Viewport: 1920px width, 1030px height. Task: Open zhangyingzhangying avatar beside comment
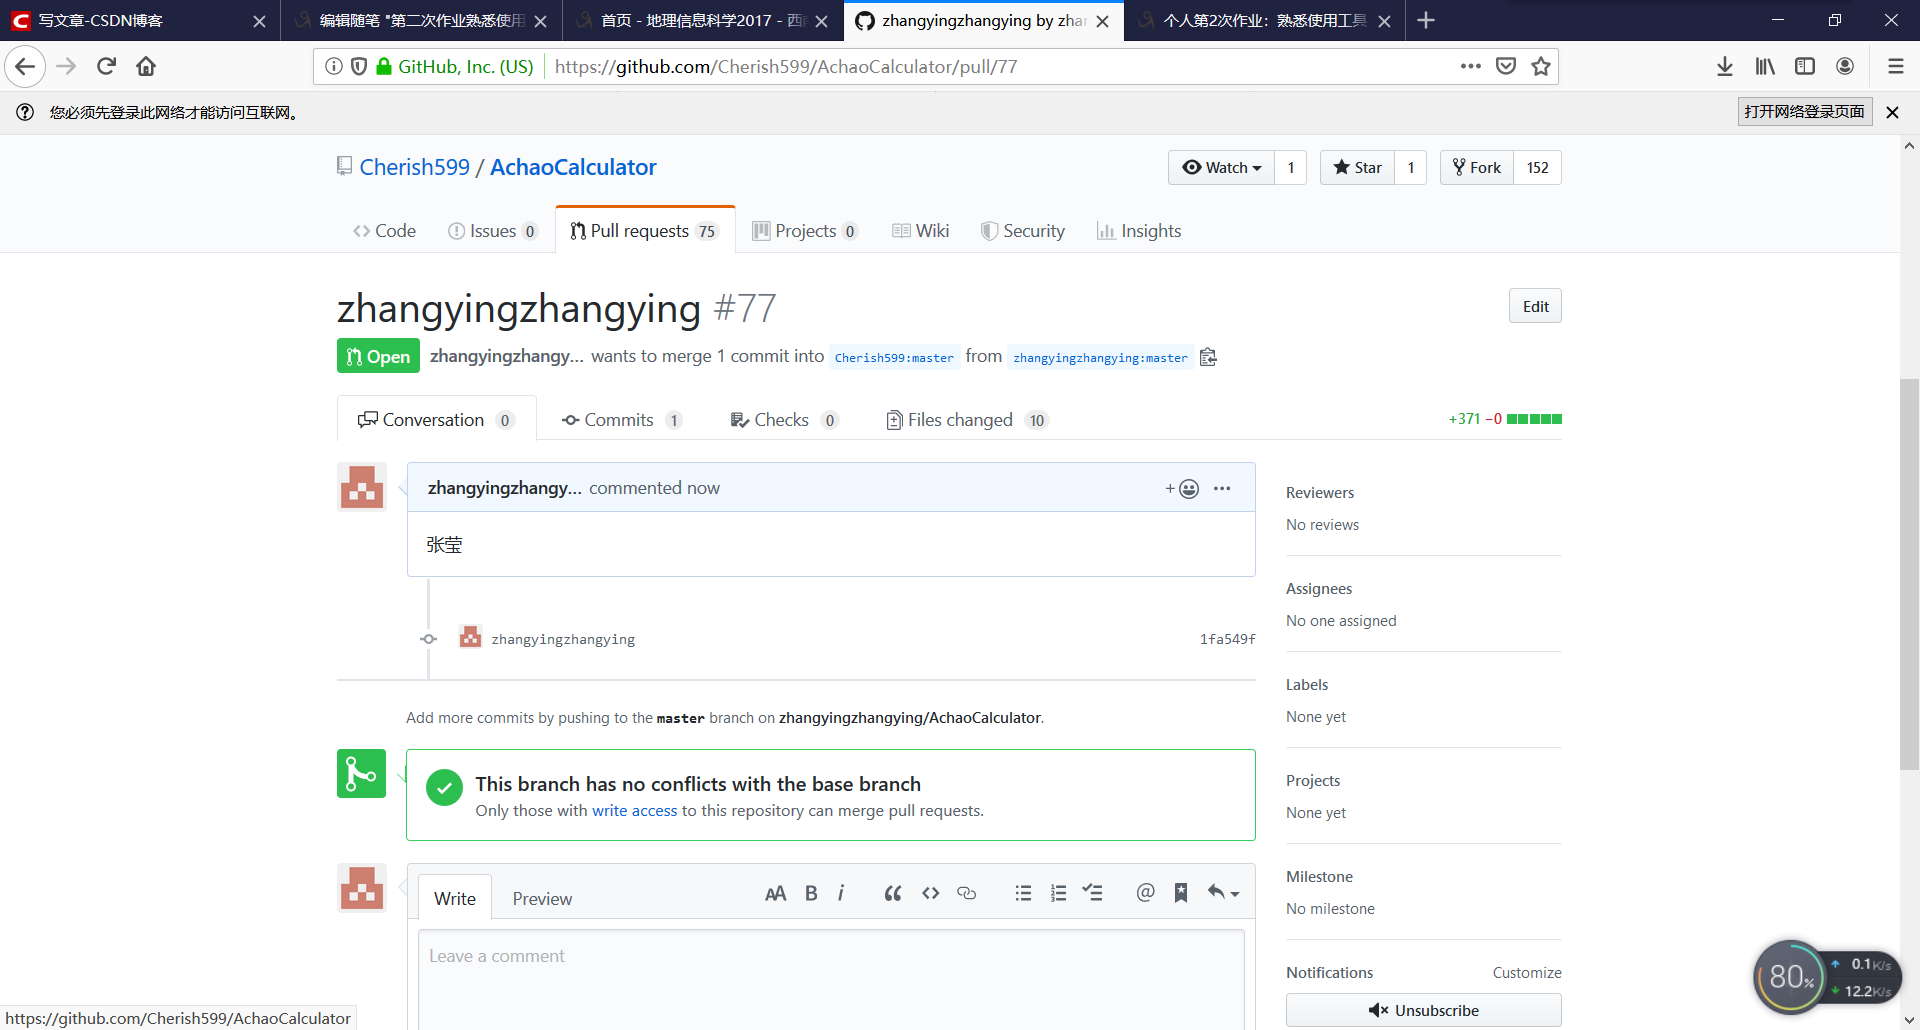click(x=362, y=487)
